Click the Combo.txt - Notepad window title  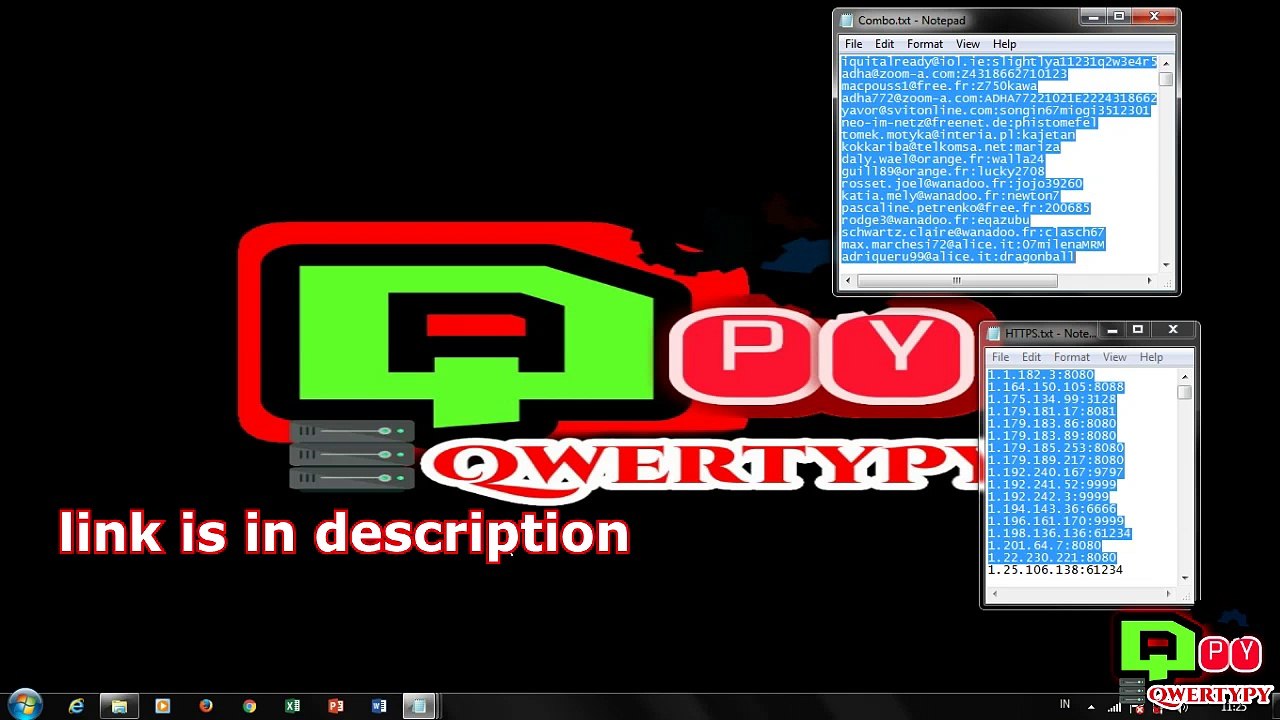tap(912, 20)
